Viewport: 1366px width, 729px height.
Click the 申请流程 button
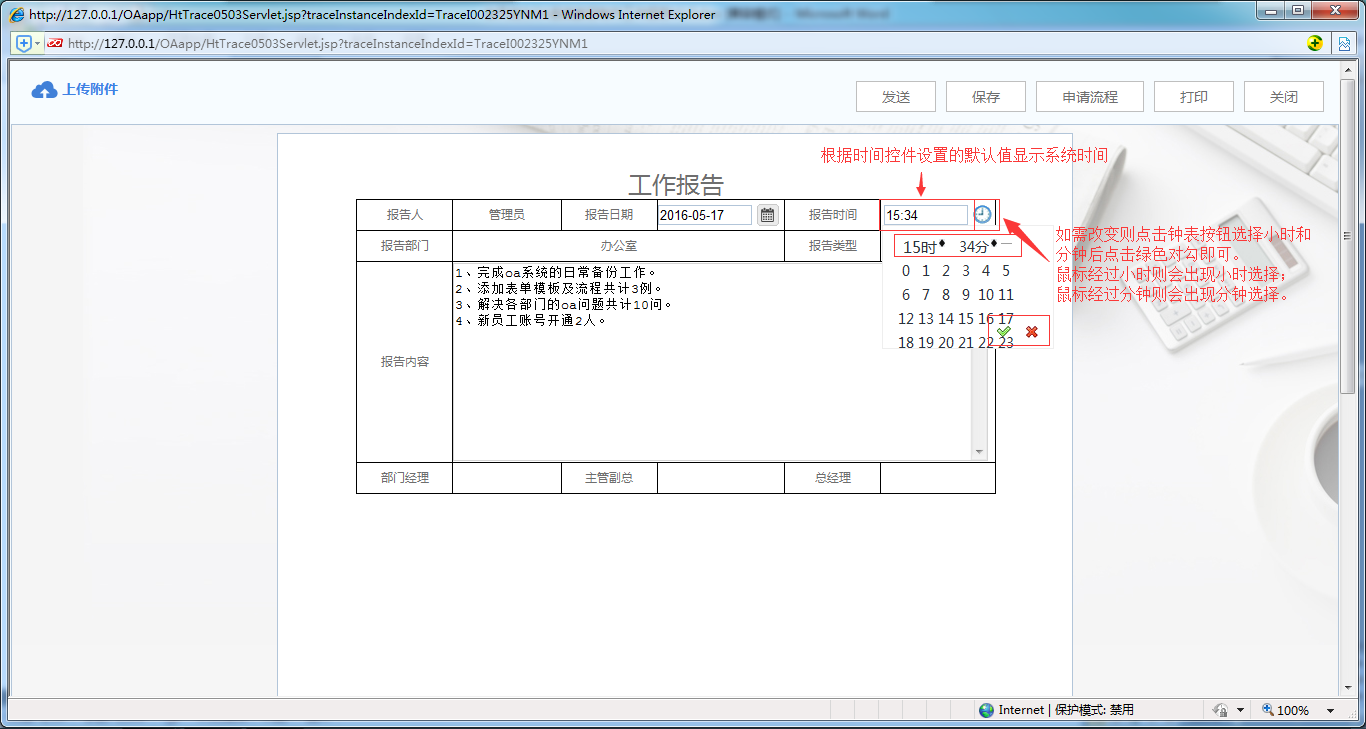[1089, 96]
